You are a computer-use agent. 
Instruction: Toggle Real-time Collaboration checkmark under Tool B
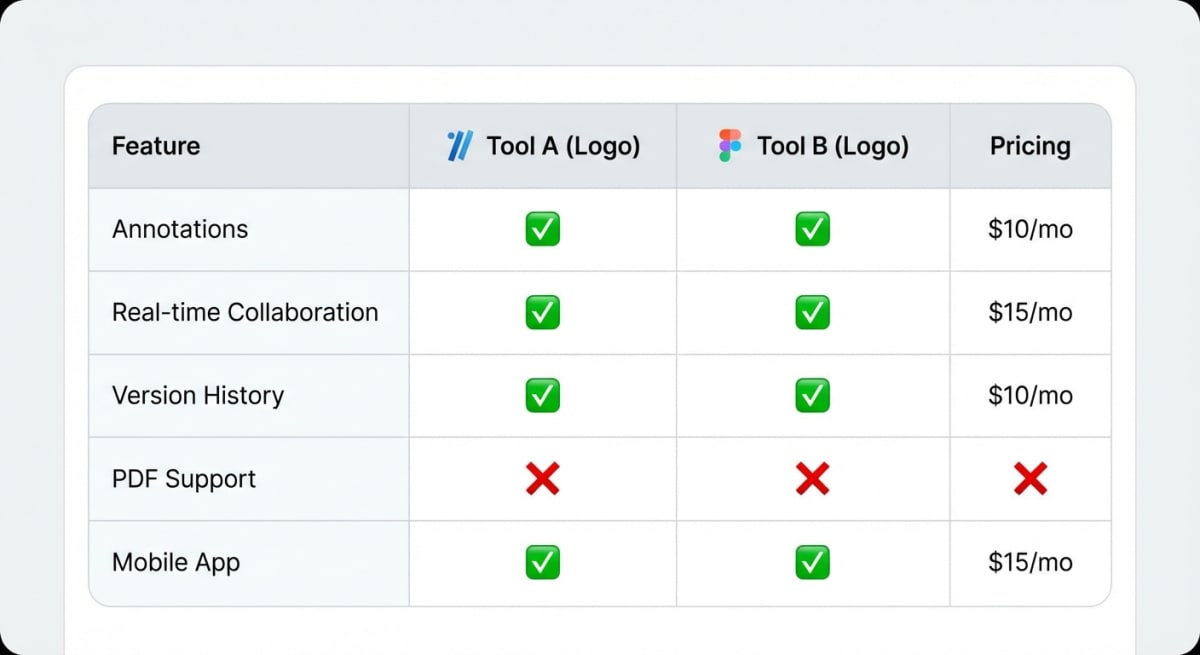813,312
